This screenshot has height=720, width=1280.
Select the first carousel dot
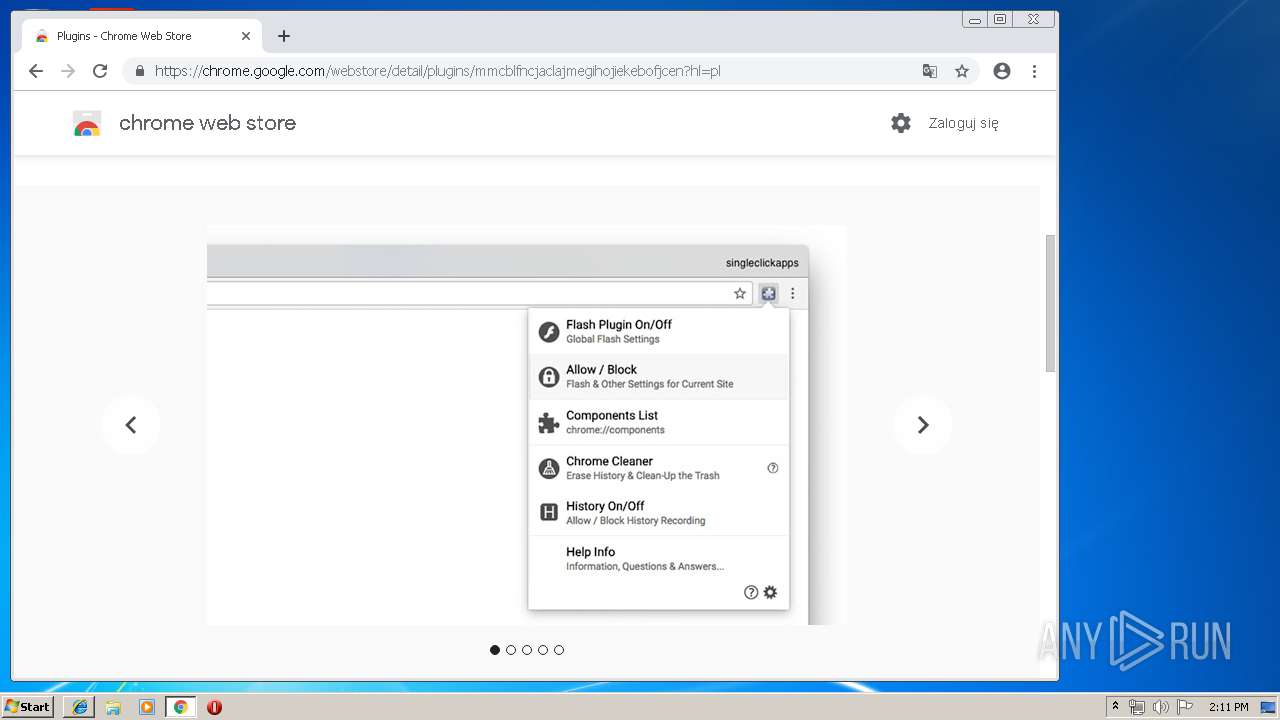495,650
